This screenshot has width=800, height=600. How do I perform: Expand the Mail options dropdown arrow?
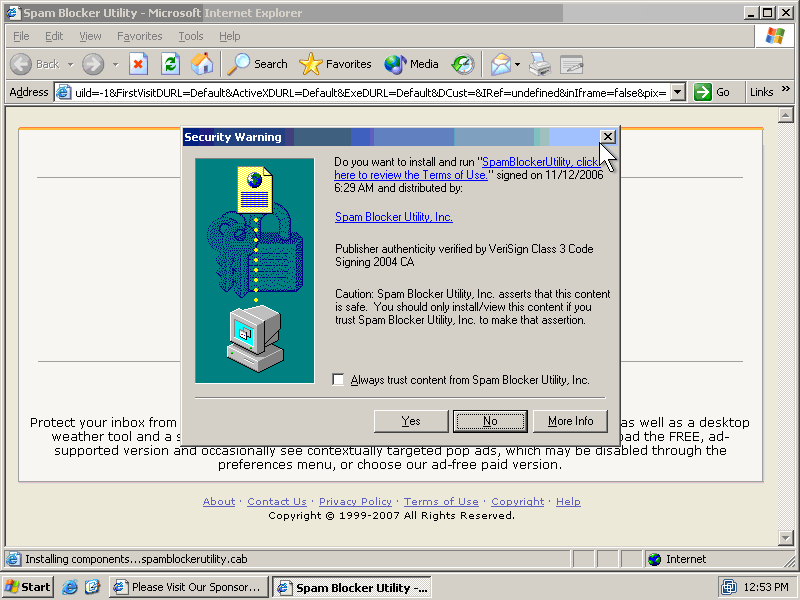click(517, 65)
